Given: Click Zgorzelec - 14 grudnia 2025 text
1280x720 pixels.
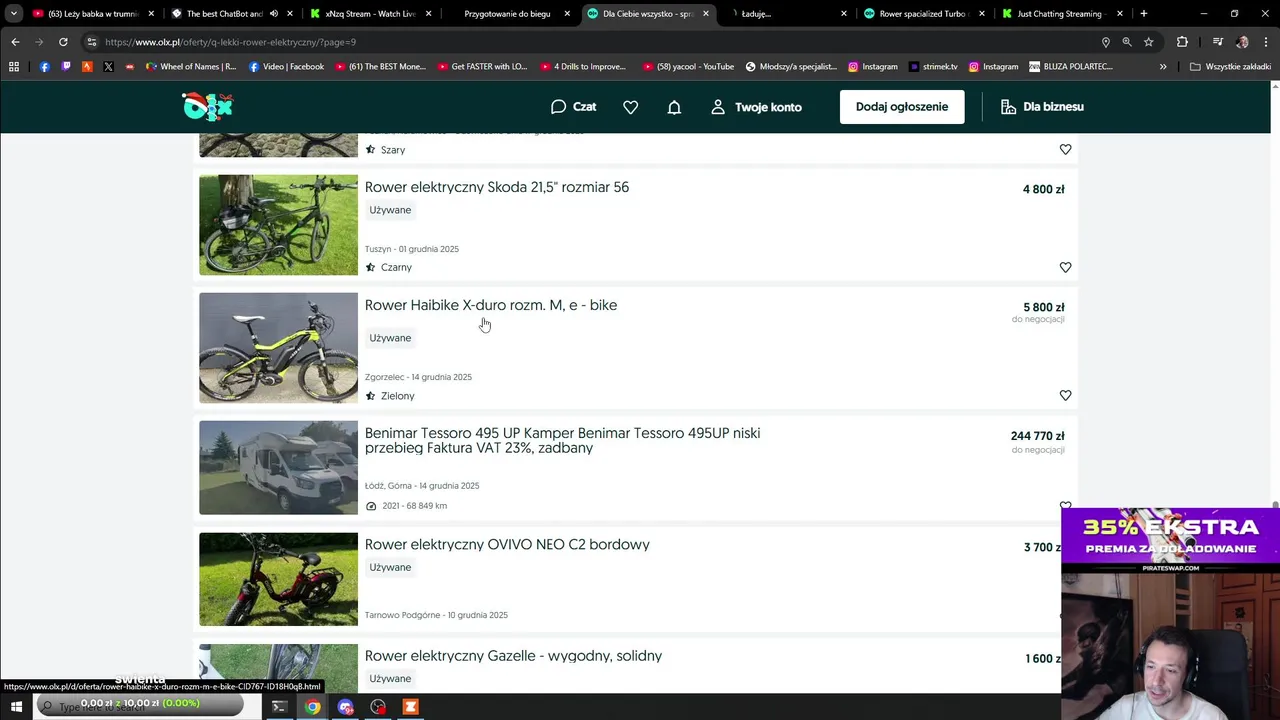Looking at the screenshot, I should click(x=418, y=377).
